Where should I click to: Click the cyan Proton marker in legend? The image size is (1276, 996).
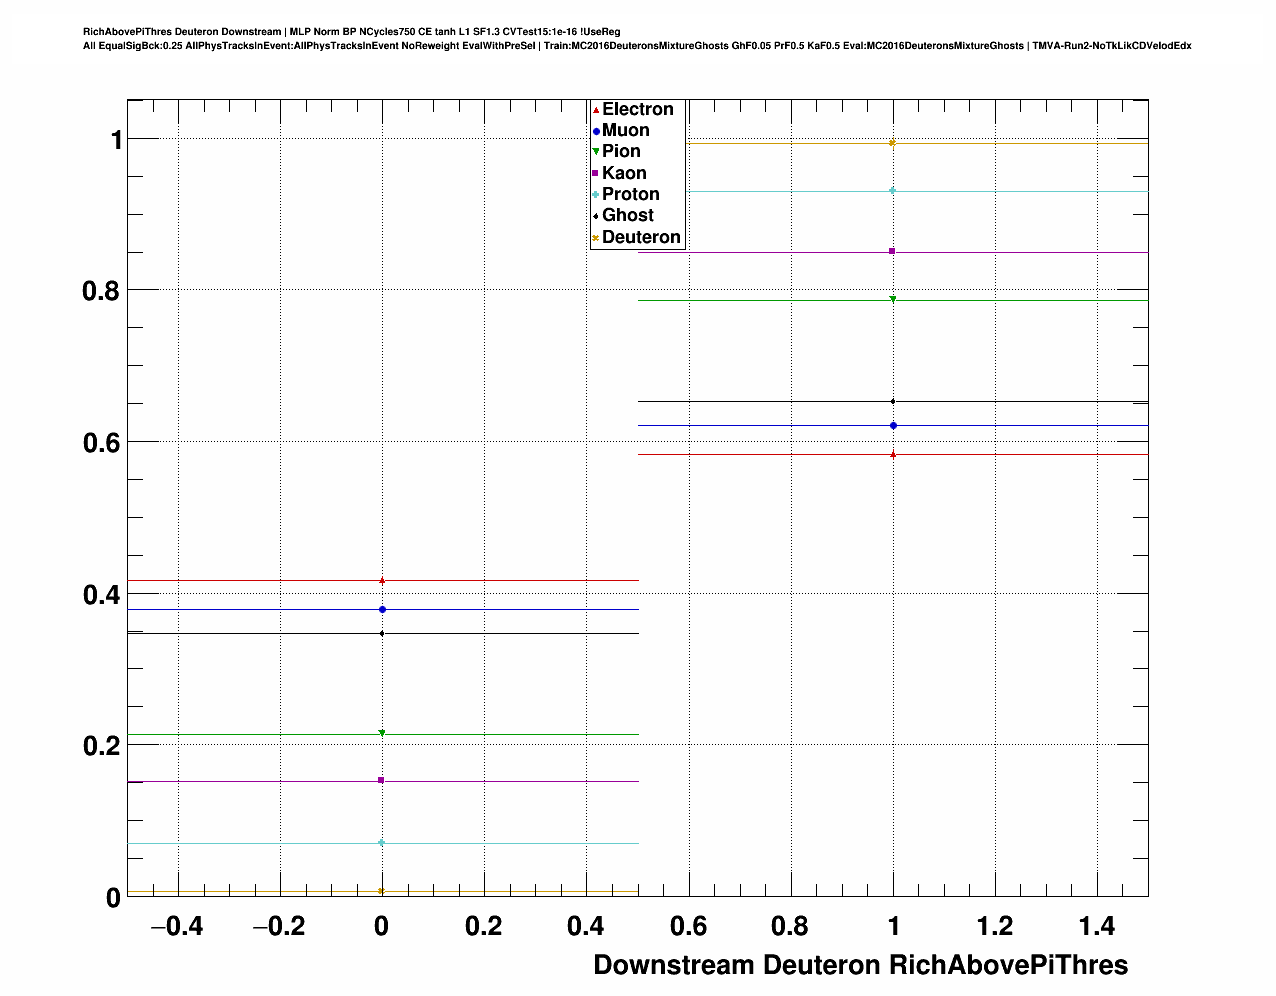click(x=597, y=195)
